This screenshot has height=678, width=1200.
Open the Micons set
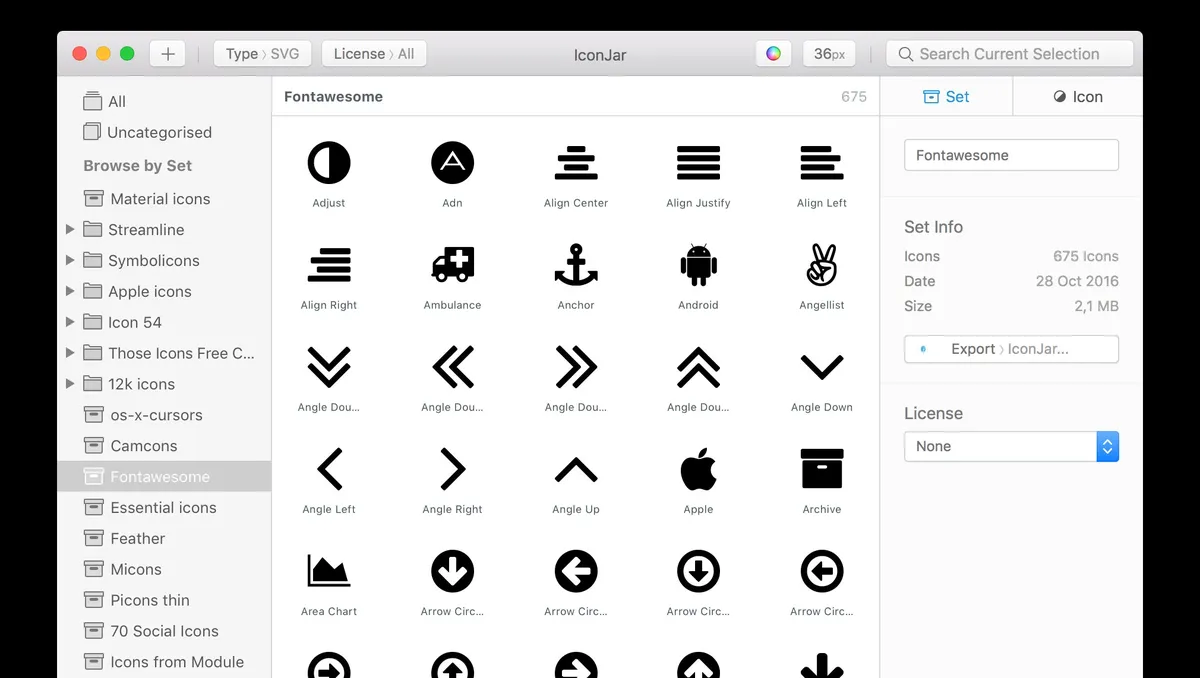164,569
